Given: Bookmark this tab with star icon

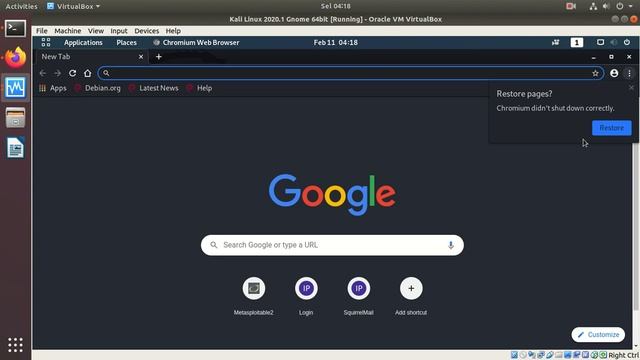Looking at the screenshot, I should click(596, 73).
